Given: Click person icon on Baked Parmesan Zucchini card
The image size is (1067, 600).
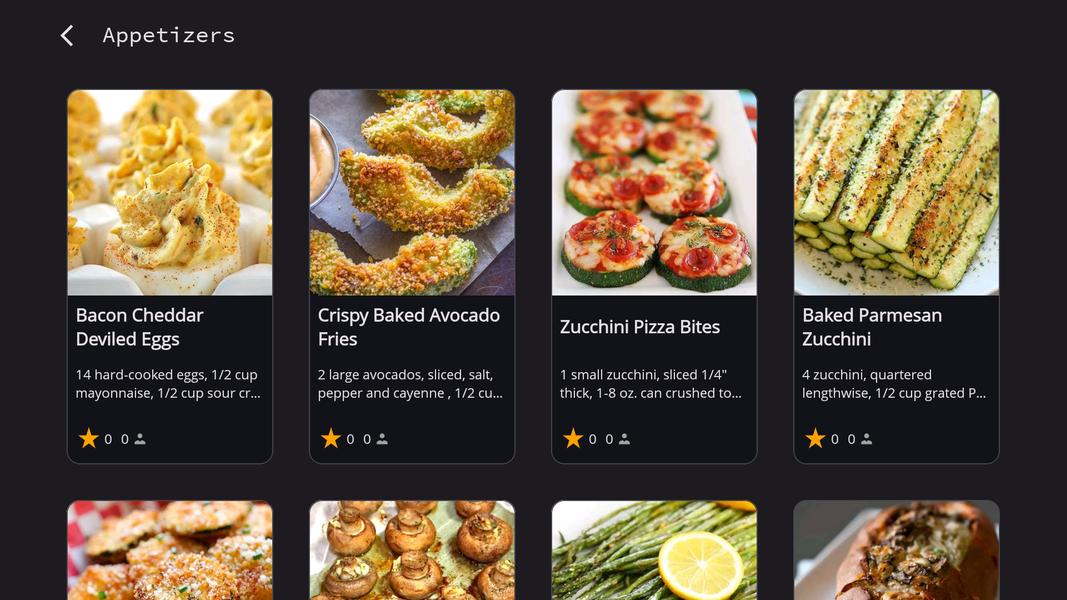Looking at the screenshot, I should tap(866, 439).
